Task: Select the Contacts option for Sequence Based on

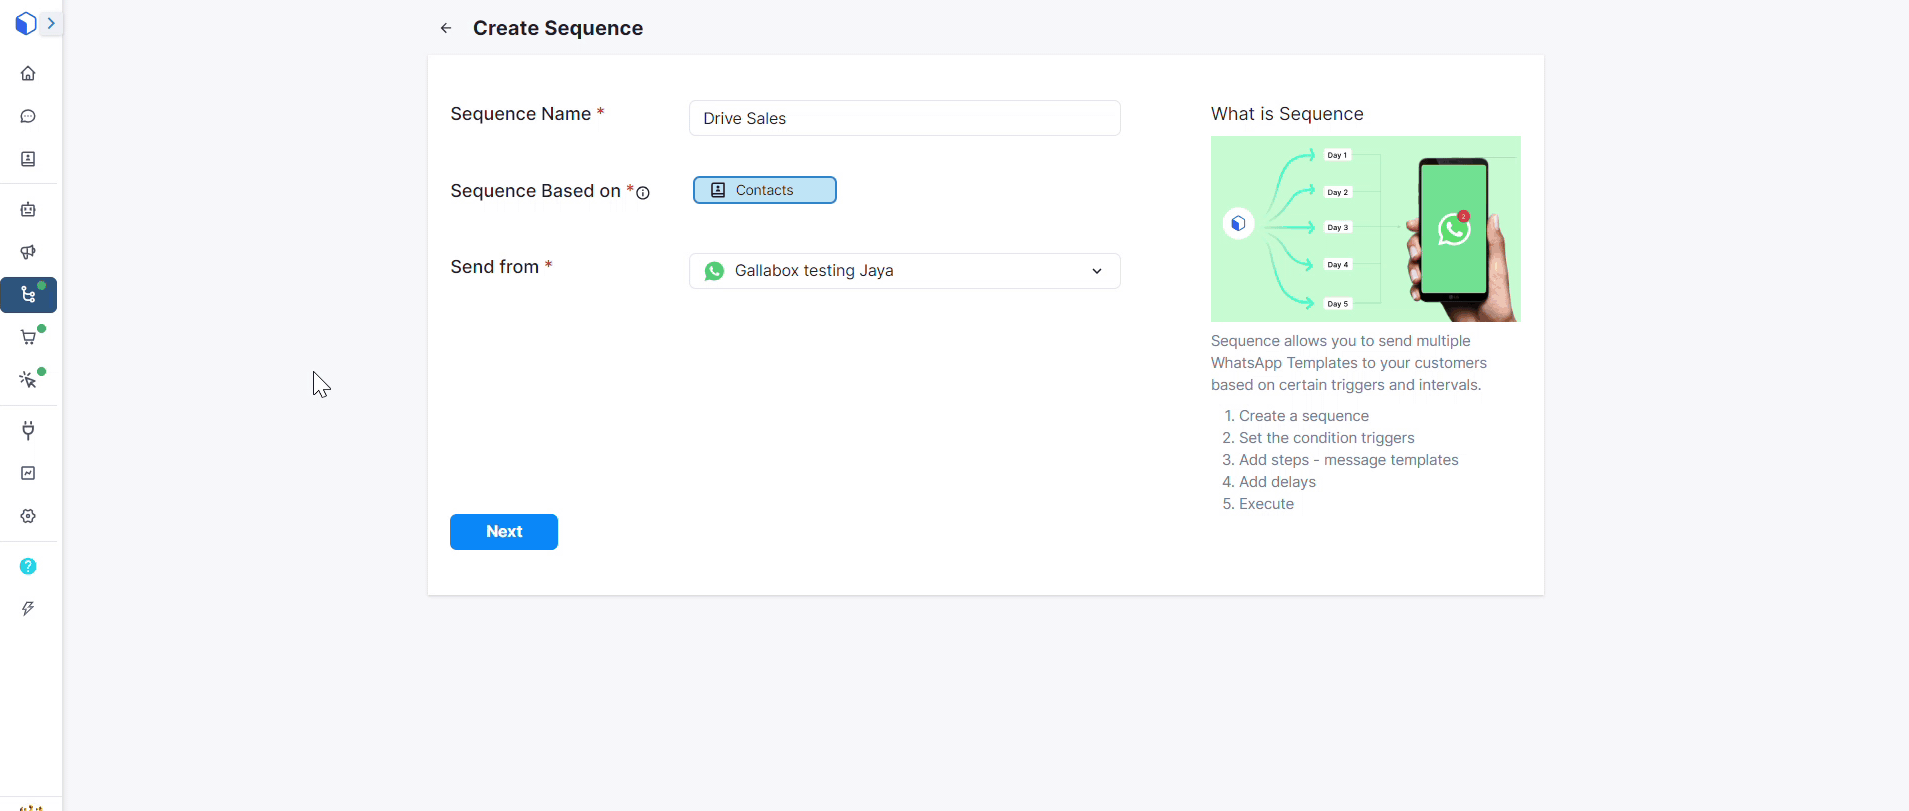Action: pyautogui.click(x=764, y=190)
